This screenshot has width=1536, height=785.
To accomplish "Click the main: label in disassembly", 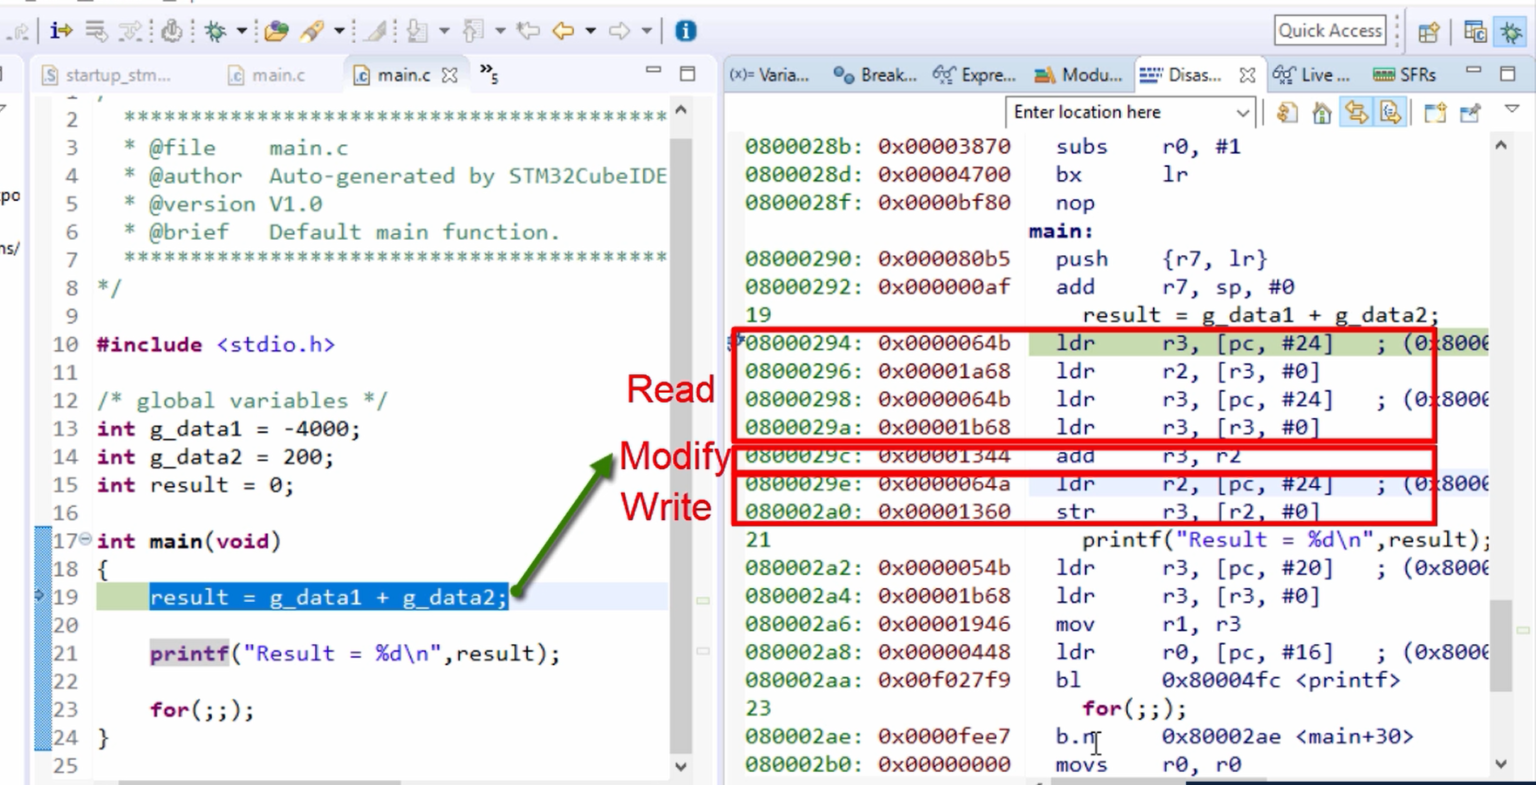I will tap(1061, 231).
